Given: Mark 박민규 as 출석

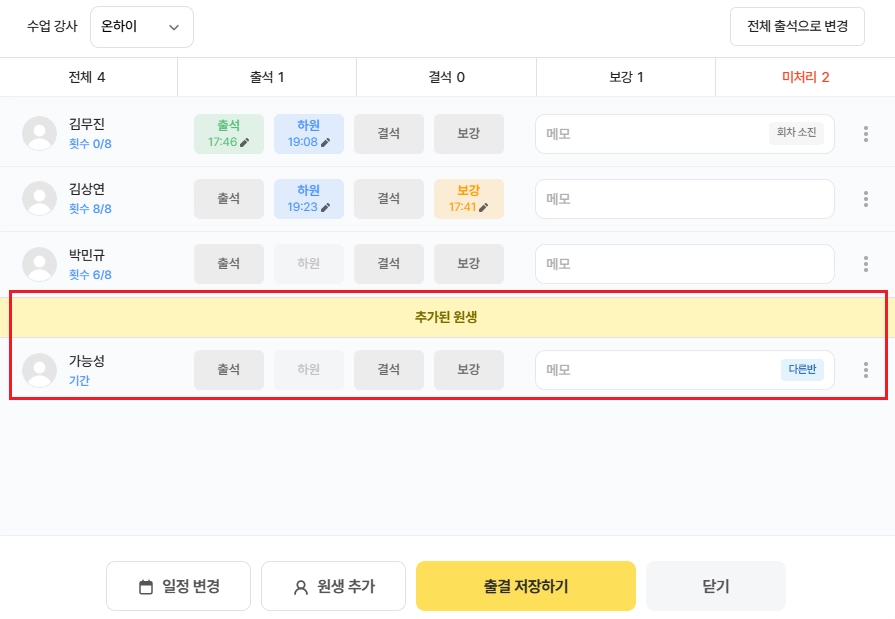Looking at the screenshot, I should tap(229, 264).
